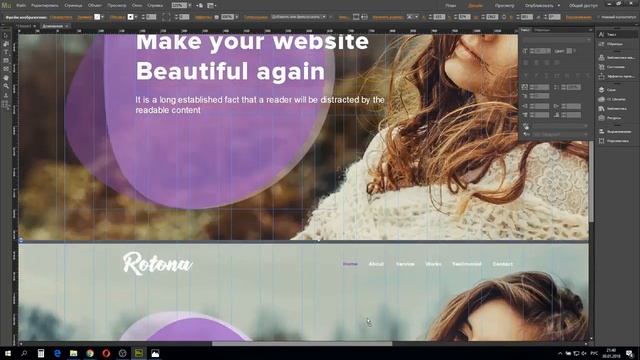Switch to the Просмотр preview mode at top right
The image size is (640, 360).
(x=504, y=6)
